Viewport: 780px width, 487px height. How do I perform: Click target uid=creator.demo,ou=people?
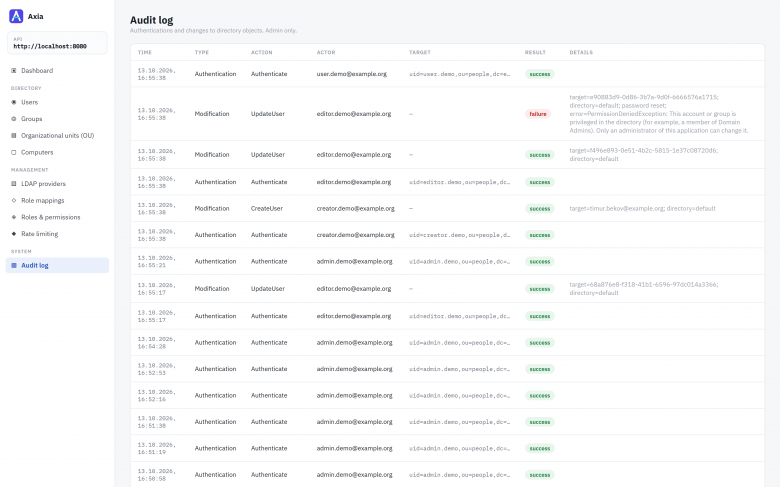pos(460,235)
